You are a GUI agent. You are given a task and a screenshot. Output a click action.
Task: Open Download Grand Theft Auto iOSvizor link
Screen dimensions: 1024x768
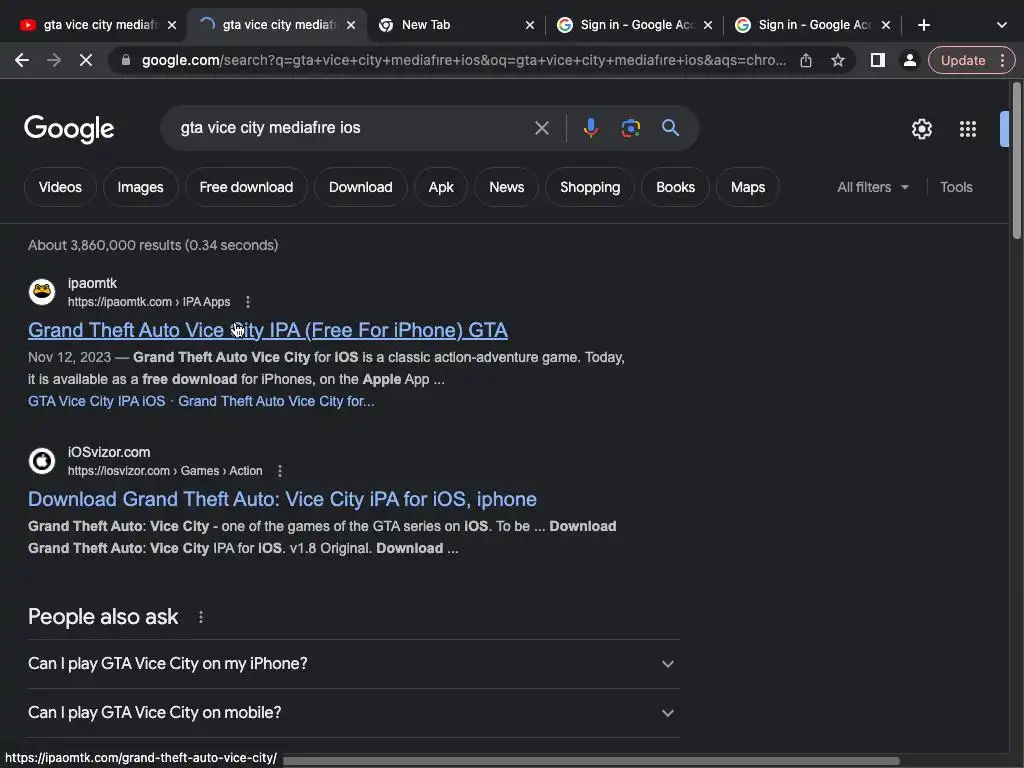coord(282,500)
